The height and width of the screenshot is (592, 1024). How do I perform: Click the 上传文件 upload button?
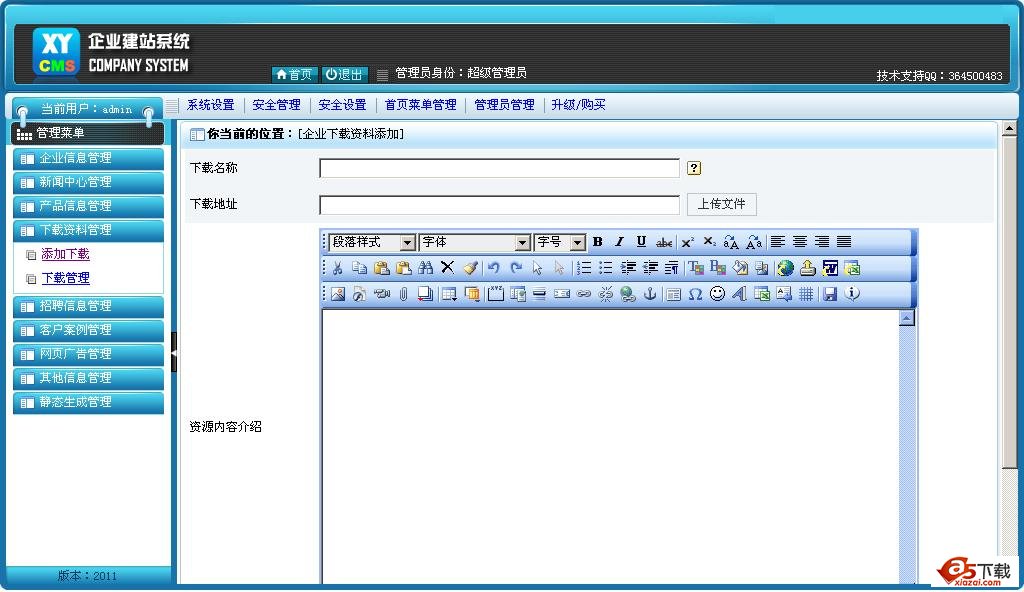721,204
